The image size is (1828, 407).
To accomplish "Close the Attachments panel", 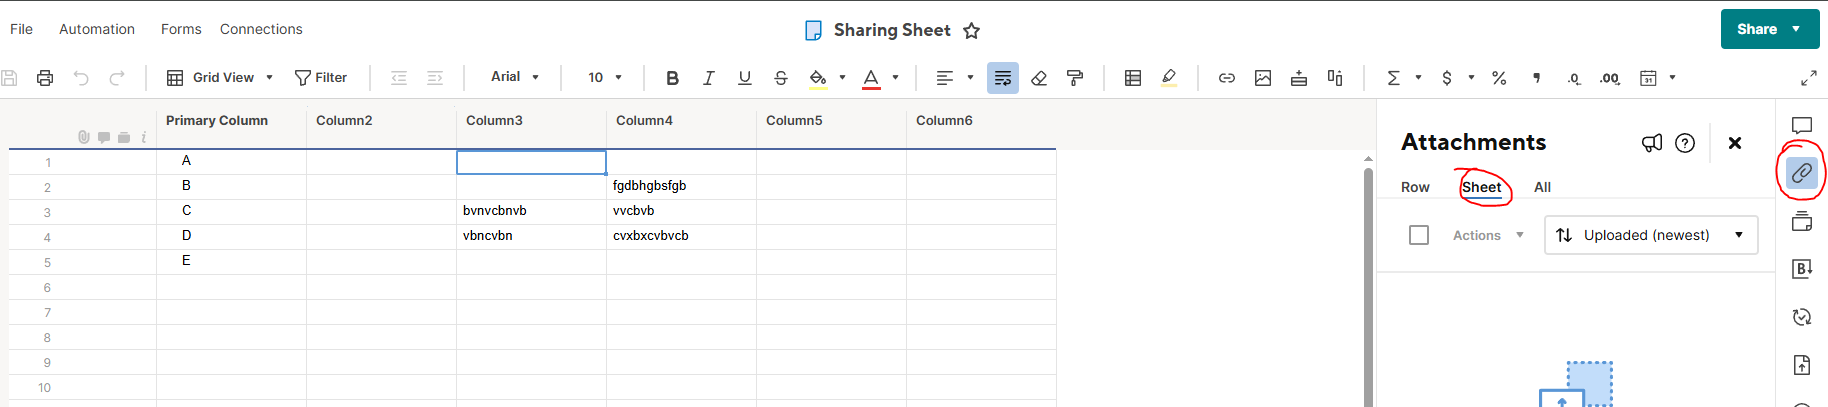I will 1735,143.
